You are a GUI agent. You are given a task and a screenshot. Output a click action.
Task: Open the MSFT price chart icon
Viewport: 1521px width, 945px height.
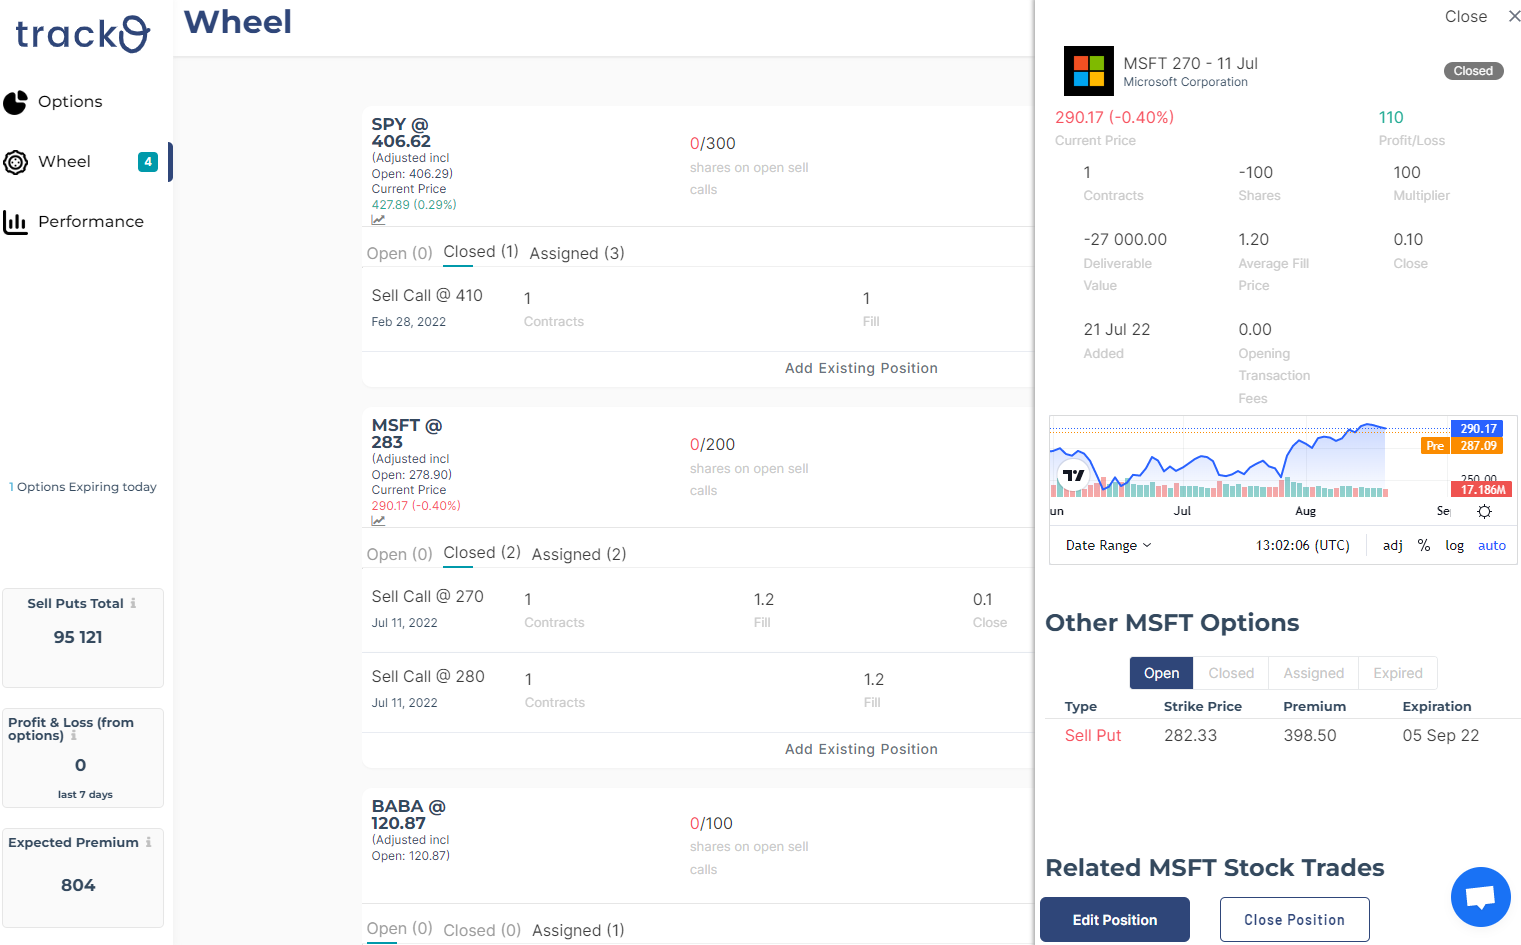click(378, 521)
